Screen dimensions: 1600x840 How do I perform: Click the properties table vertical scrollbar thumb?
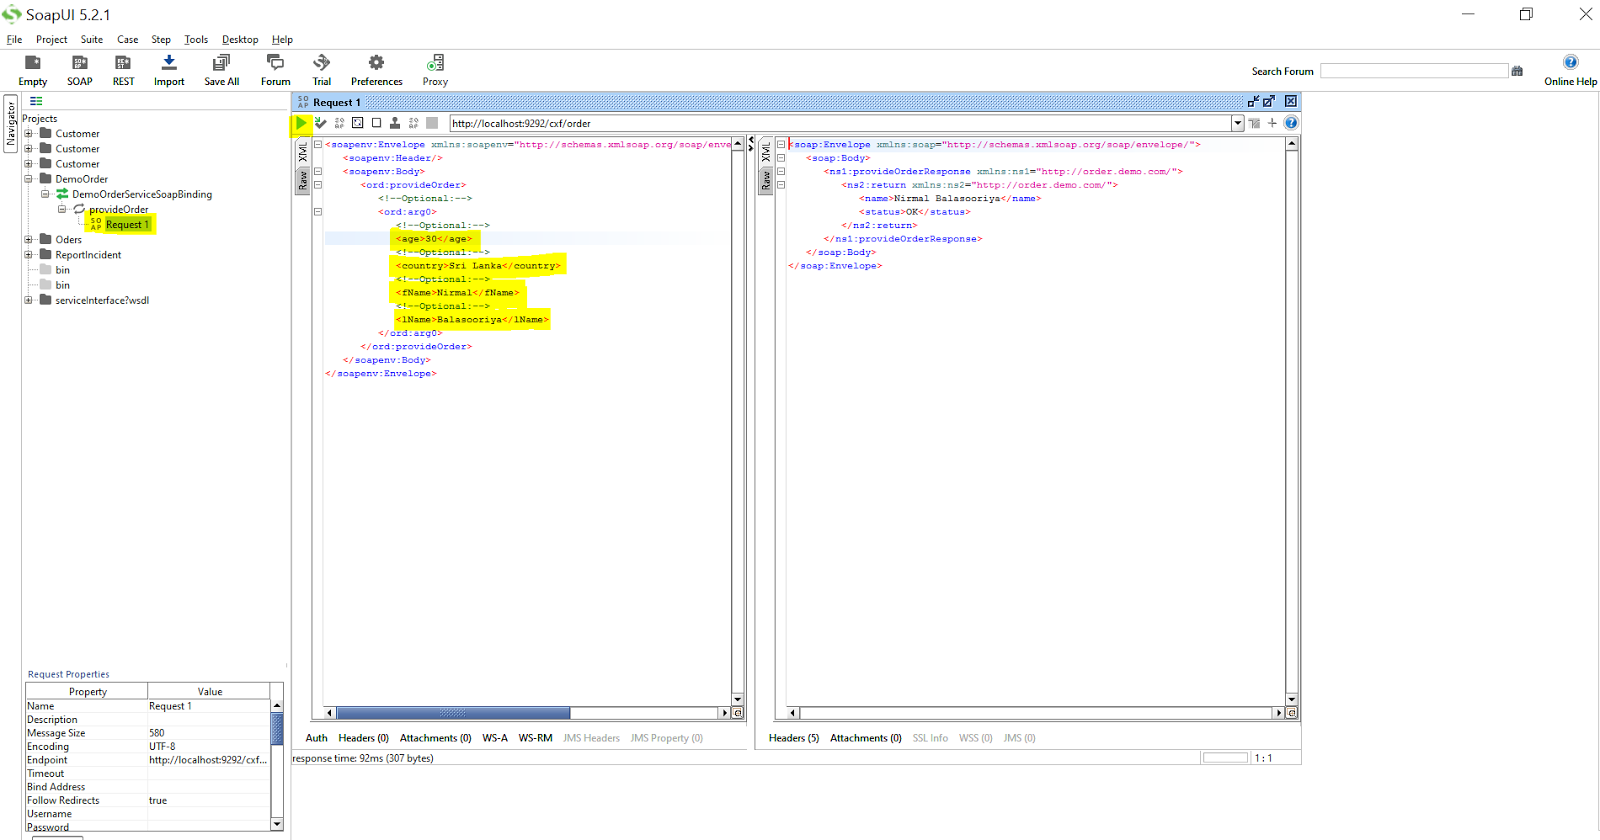(x=277, y=729)
